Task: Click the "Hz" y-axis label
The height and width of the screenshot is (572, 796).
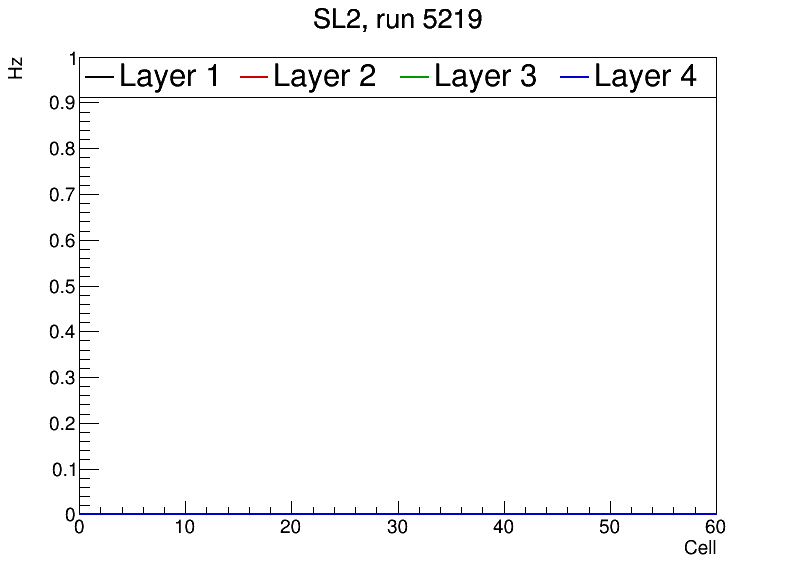Action: click(x=16, y=68)
